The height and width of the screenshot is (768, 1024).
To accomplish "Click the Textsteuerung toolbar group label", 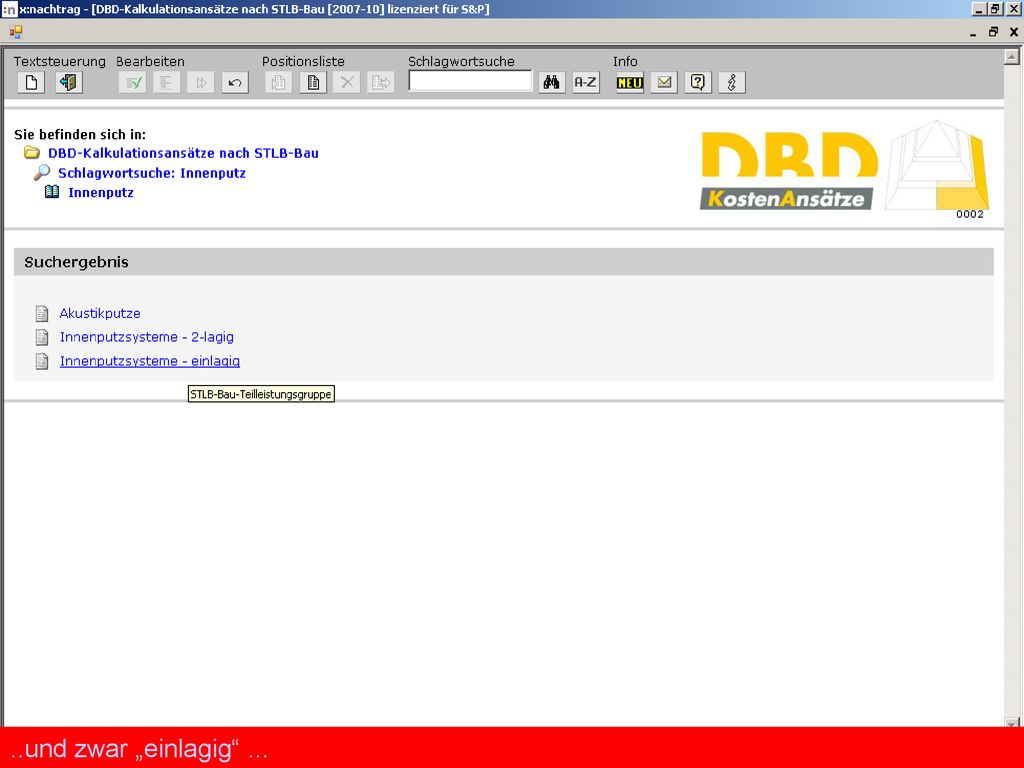I will [59, 61].
